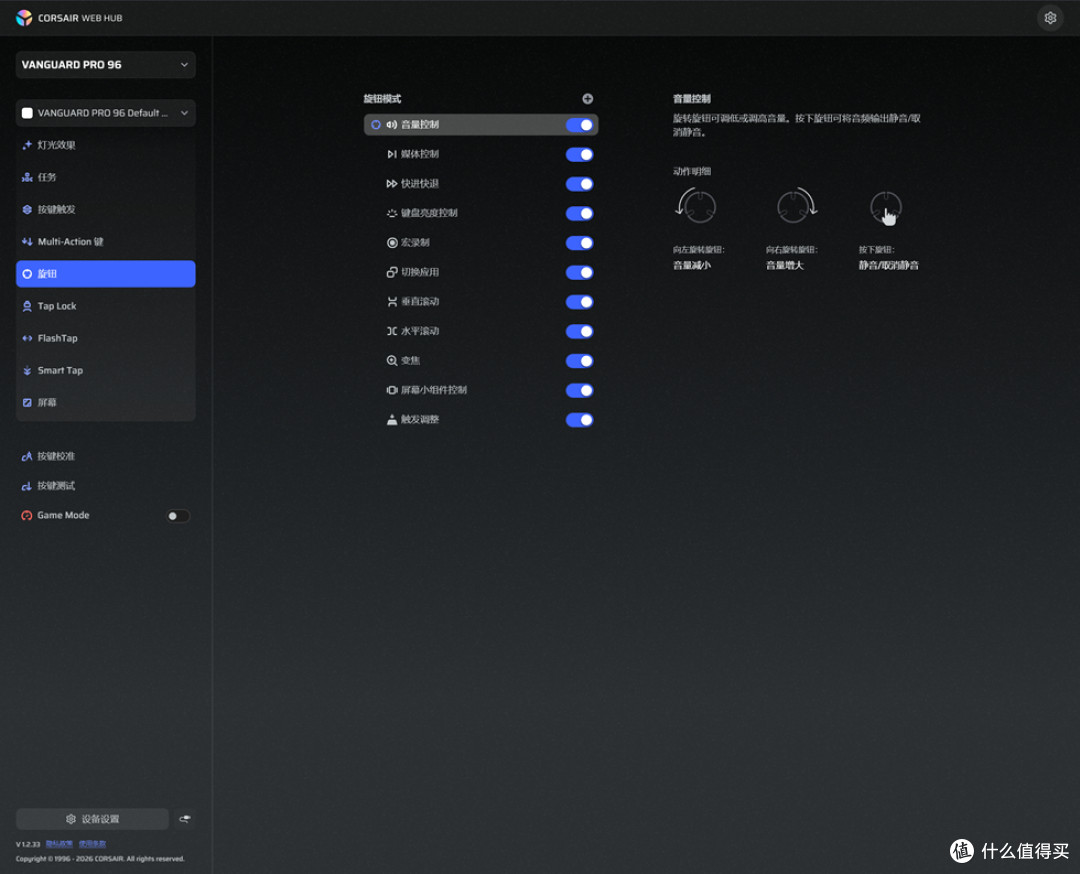Switch off the 垂直滚动 toggle
Viewport: 1080px width, 874px height.
(x=579, y=302)
